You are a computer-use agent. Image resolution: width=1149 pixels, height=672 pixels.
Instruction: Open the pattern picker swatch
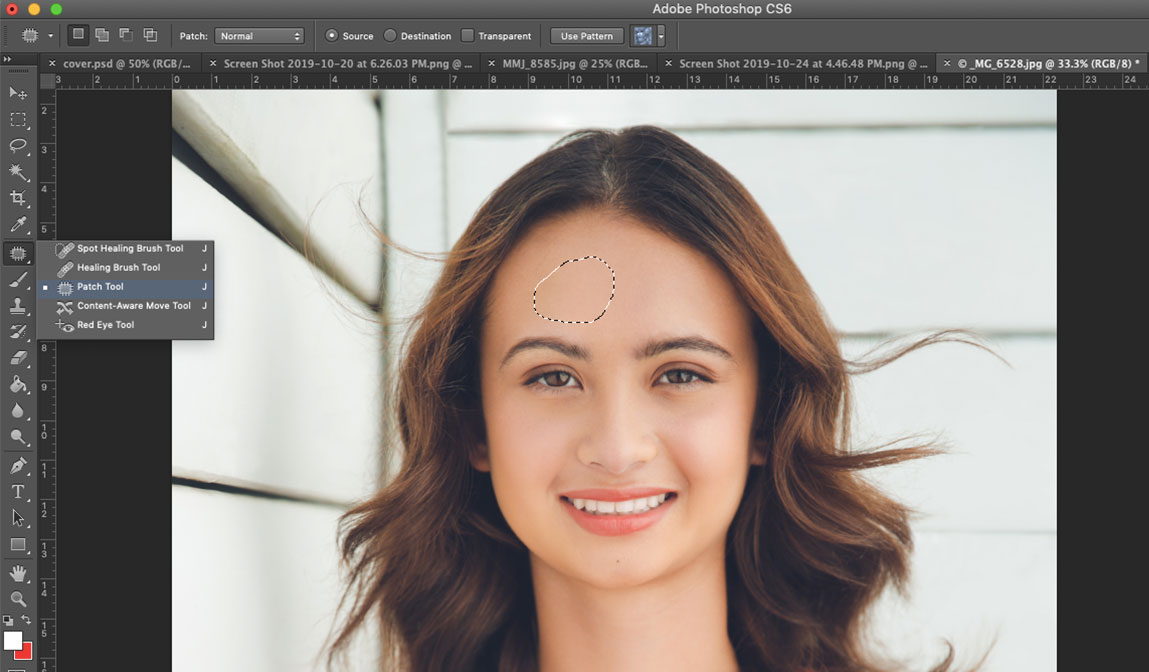(x=643, y=36)
